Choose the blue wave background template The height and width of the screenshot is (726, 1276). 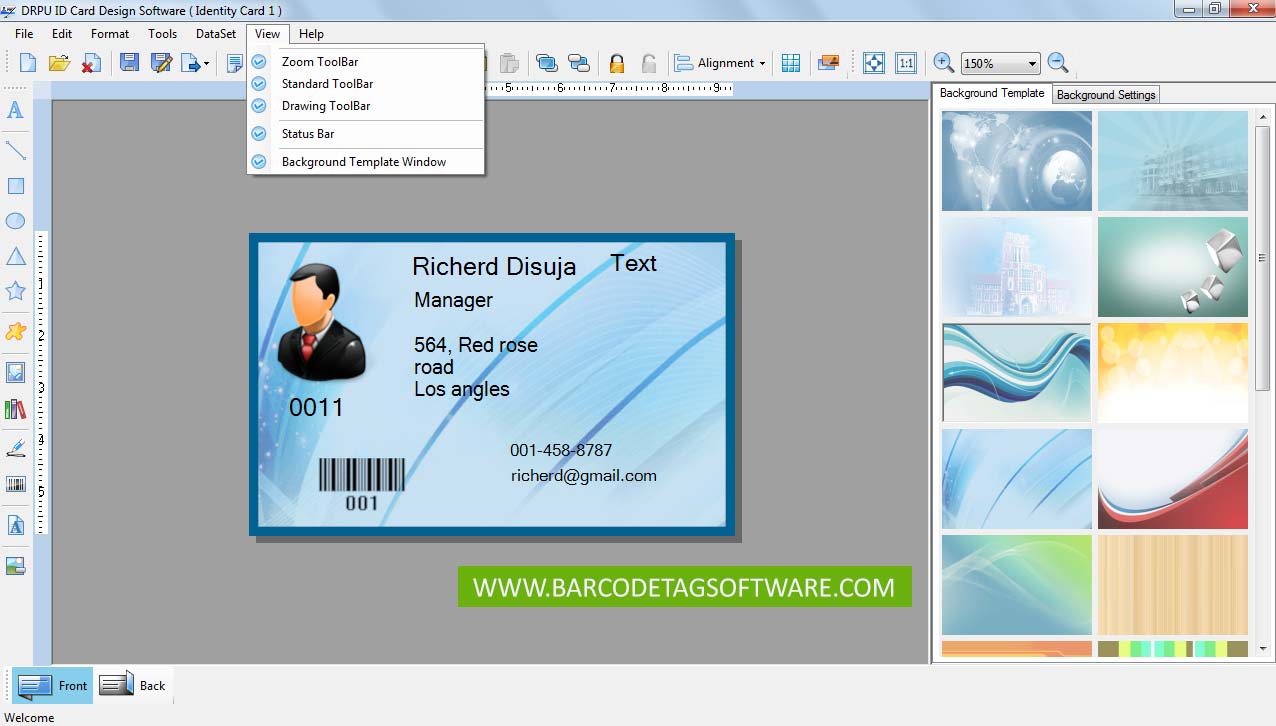1017,373
